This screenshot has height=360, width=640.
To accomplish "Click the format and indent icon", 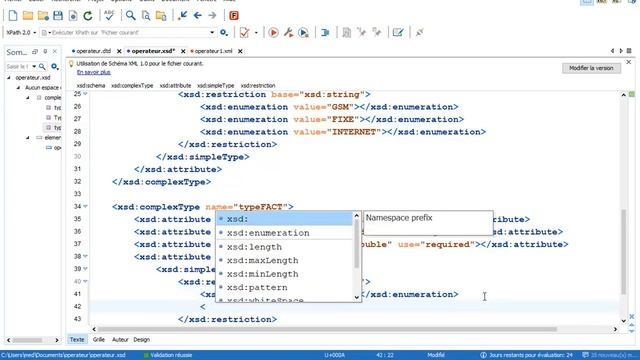I will click(x=325, y=33).
